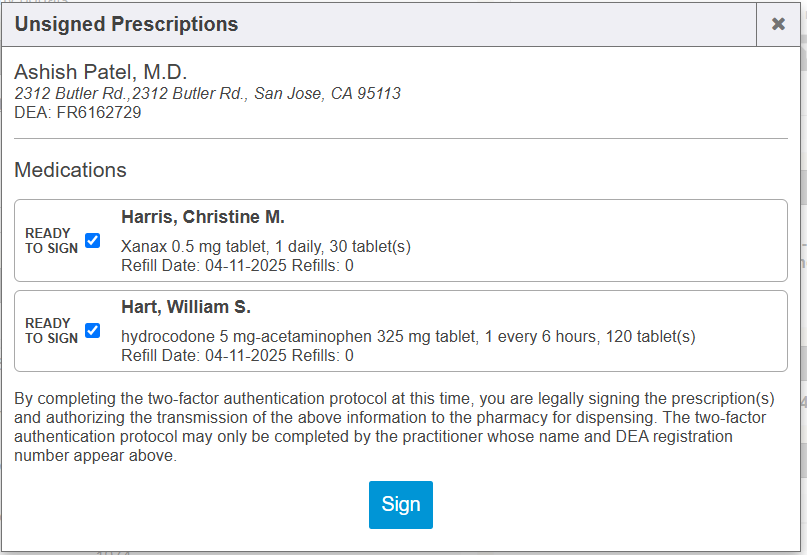Select prescriber name Ashish Patel, M.D.
The image size is (807, 555).
(x=101, y=73)
